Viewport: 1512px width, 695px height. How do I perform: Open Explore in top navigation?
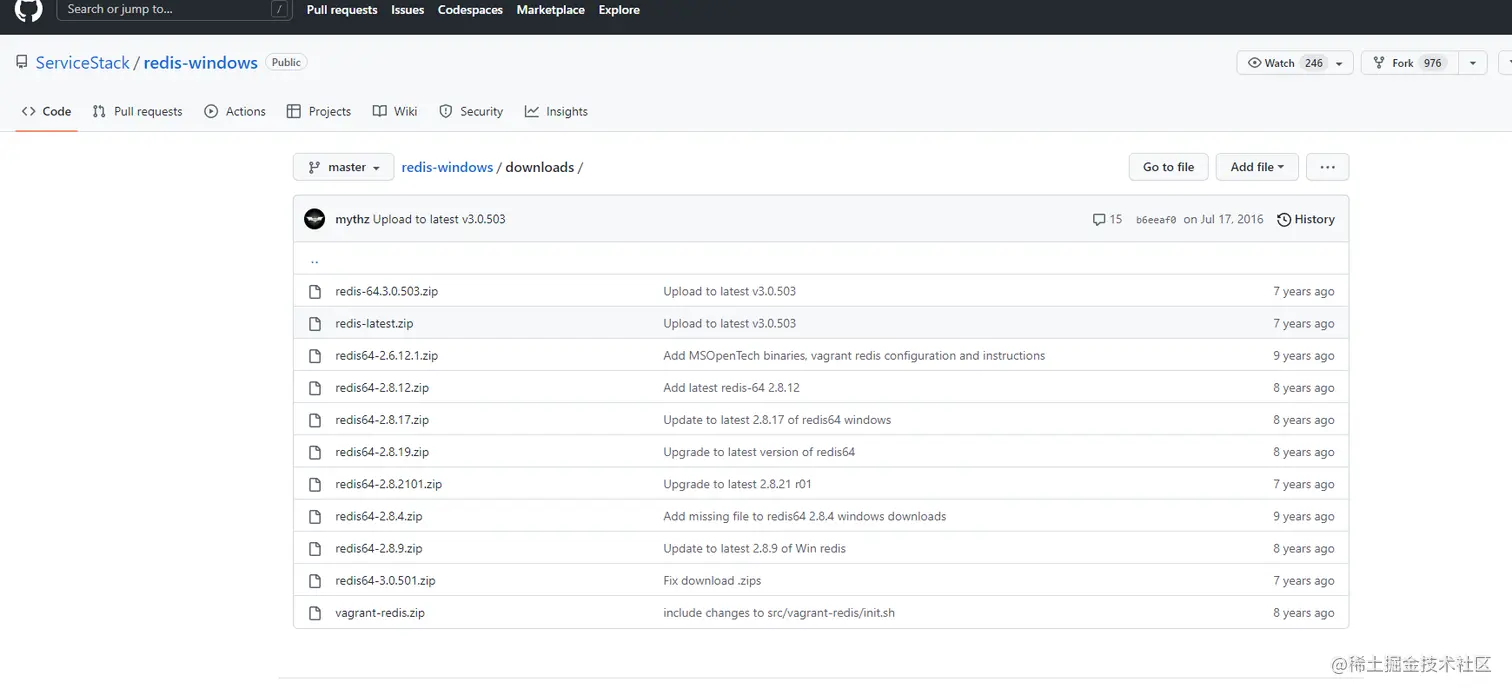point(619,10)
